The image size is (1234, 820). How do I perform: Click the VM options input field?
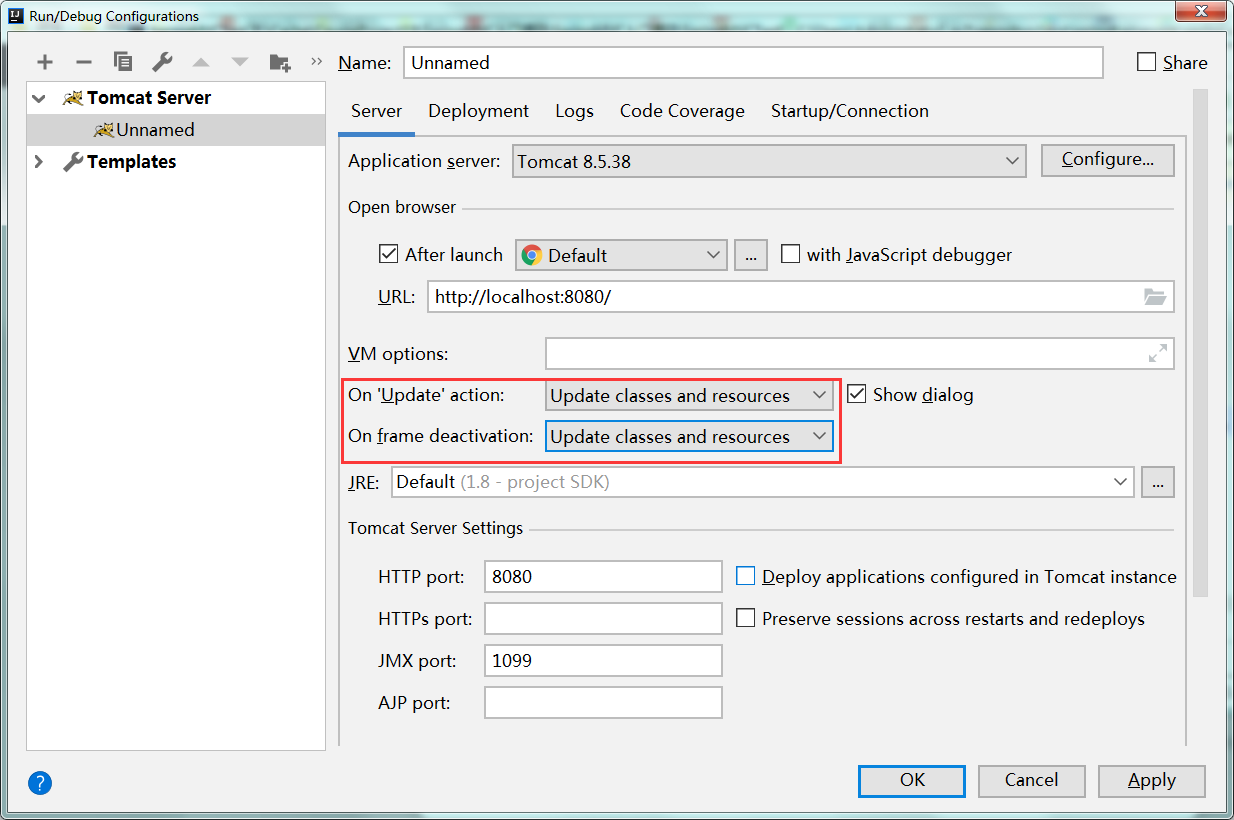pos(859,353)
